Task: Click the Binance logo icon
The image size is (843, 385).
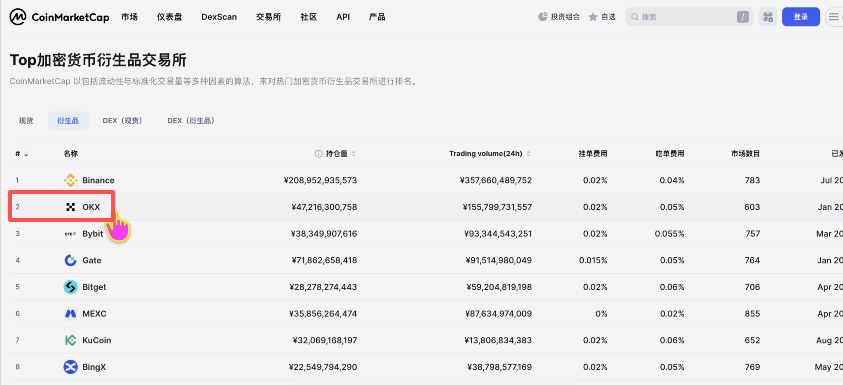Action: 70,180
